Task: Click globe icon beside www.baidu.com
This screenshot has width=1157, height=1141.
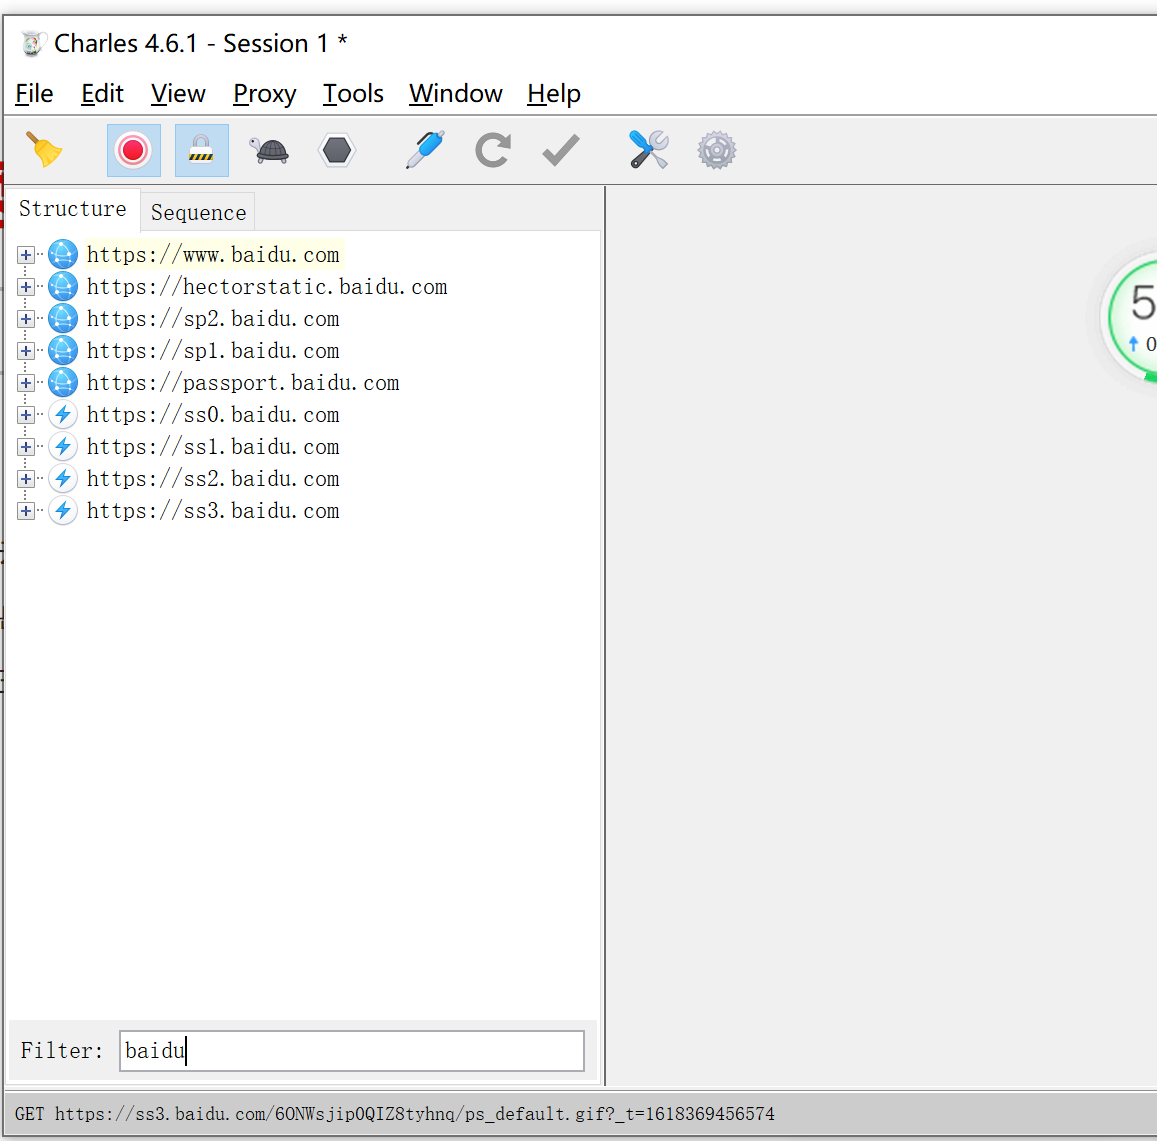Action: click(x=63, y=255)
